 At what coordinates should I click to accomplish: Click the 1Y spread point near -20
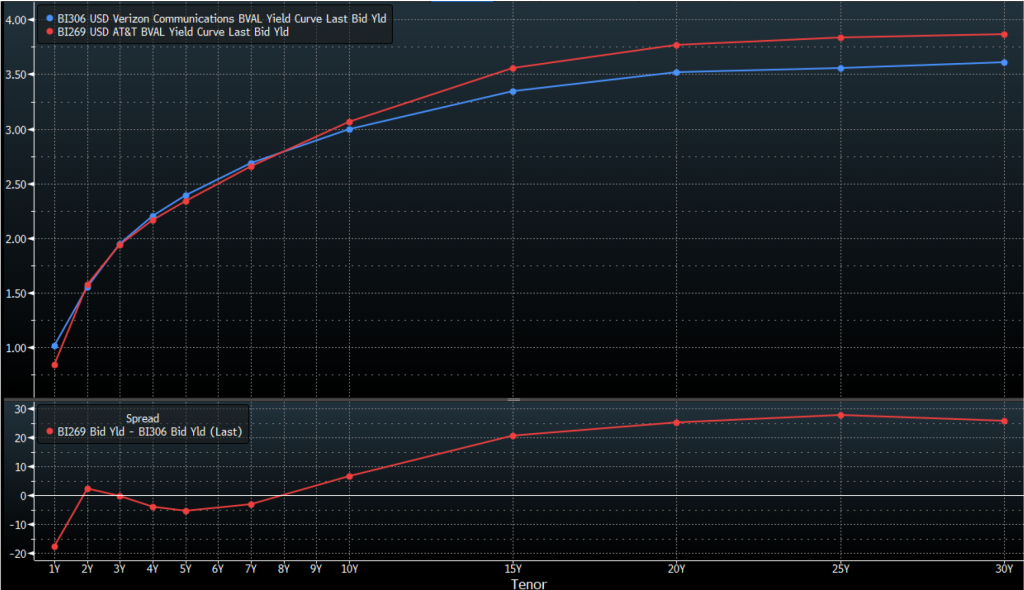coord(55,547)
